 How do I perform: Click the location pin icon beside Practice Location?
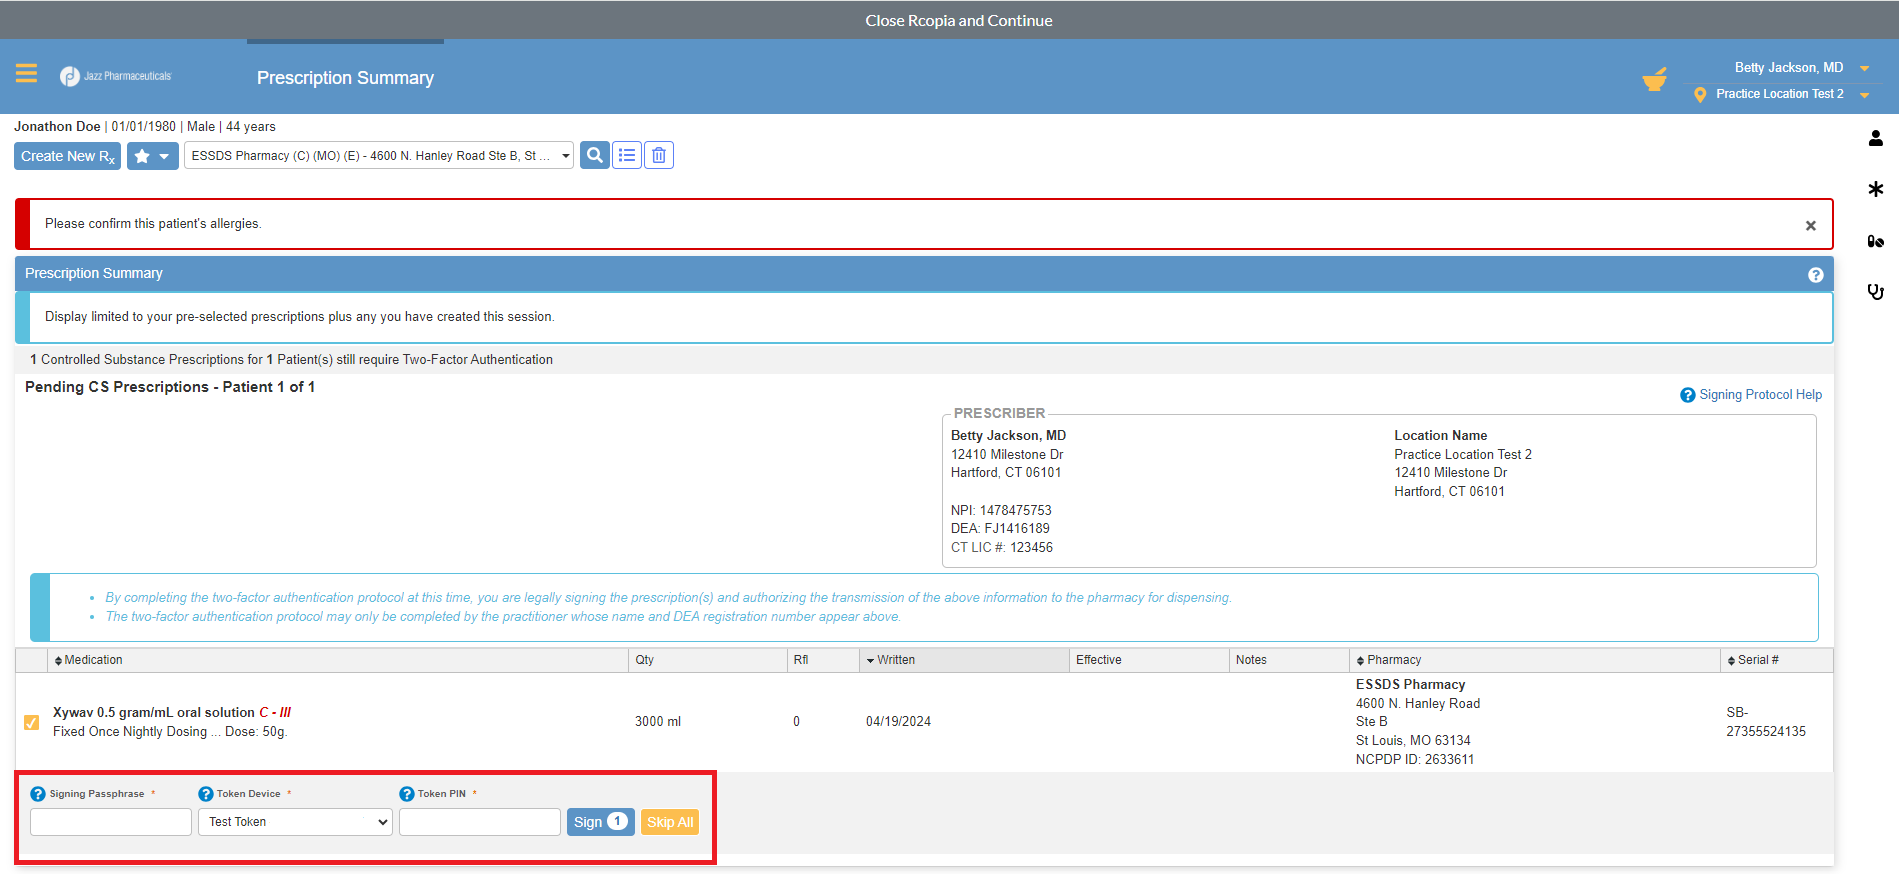1700,95
